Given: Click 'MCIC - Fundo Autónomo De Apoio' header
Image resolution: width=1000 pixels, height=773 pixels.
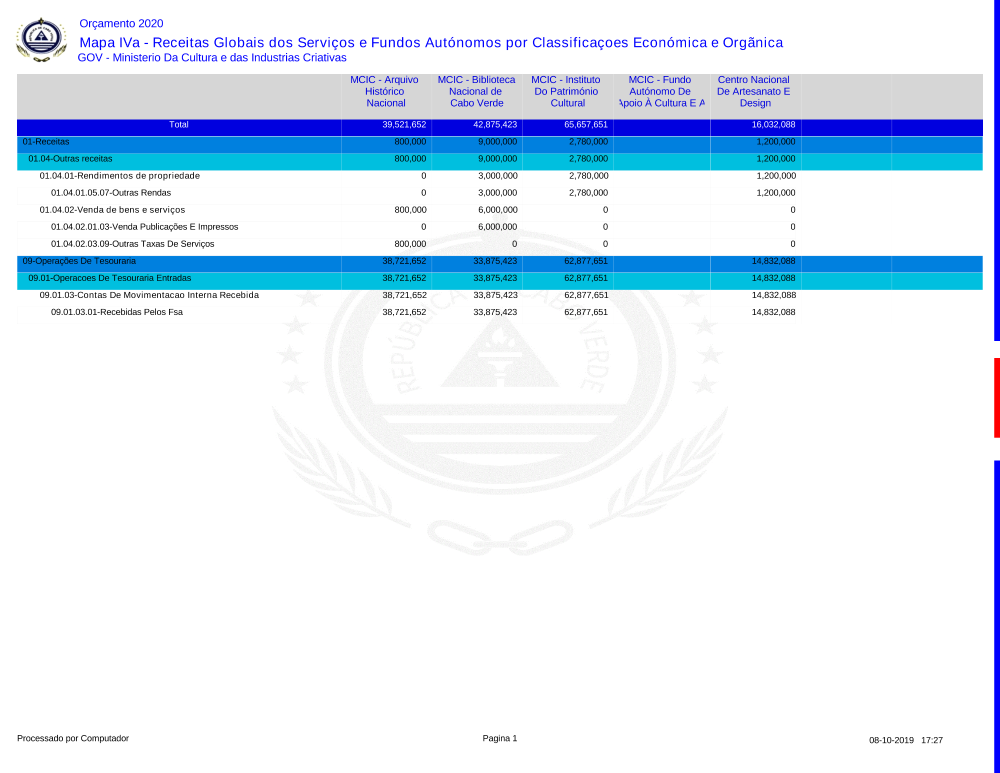Looking at the screenshot, I should tap(660, 91).
